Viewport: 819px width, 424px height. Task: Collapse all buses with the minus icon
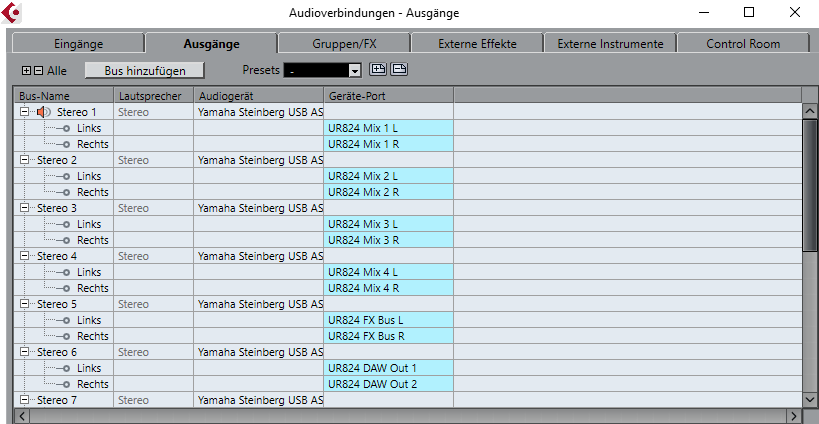click(38, 70)
